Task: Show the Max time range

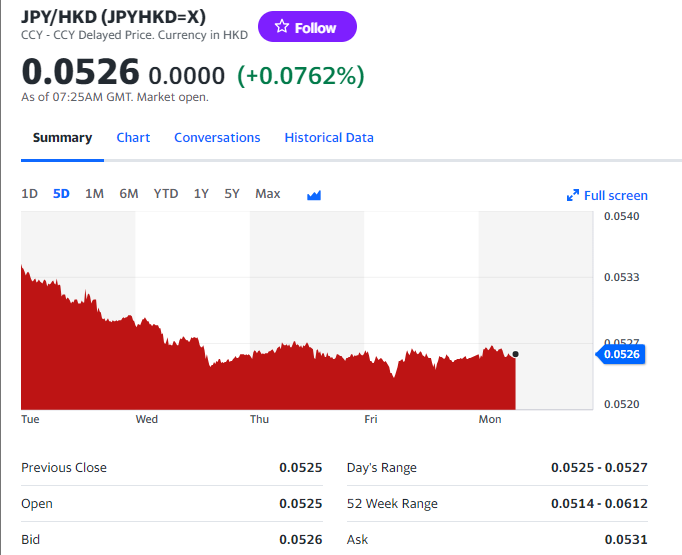Action: pyautogui.click(x=268, y=194)
